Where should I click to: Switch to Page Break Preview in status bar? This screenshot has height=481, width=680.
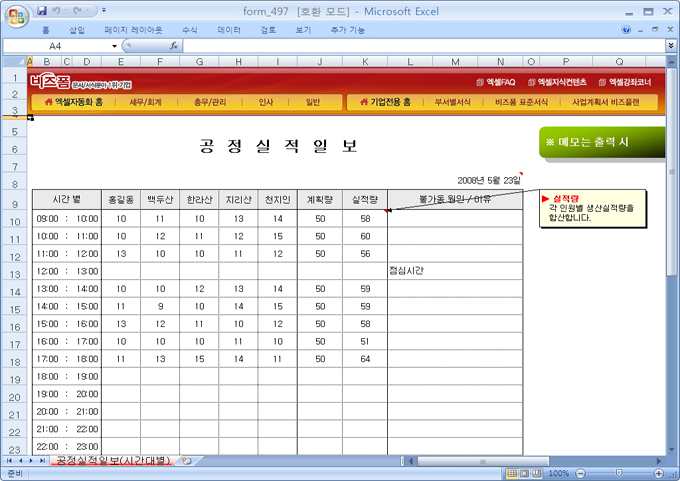point(538,473)
